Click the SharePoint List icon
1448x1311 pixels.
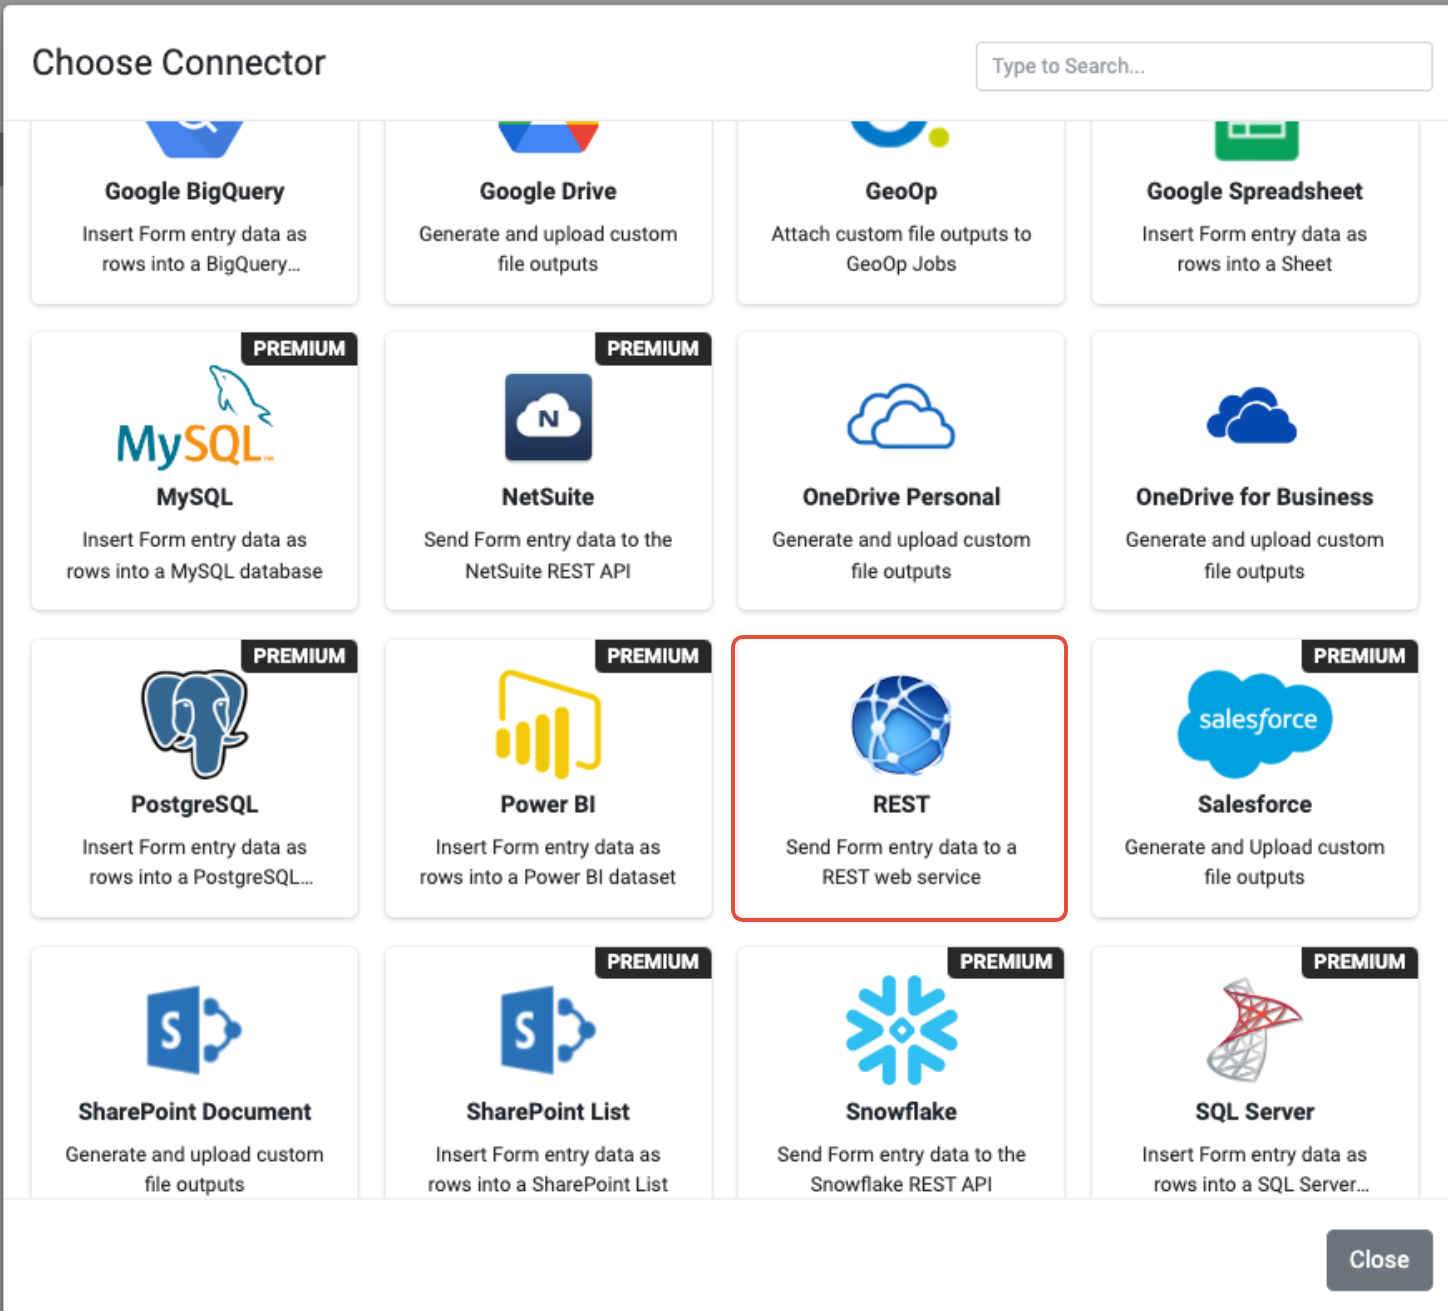tap(548, 1030)
